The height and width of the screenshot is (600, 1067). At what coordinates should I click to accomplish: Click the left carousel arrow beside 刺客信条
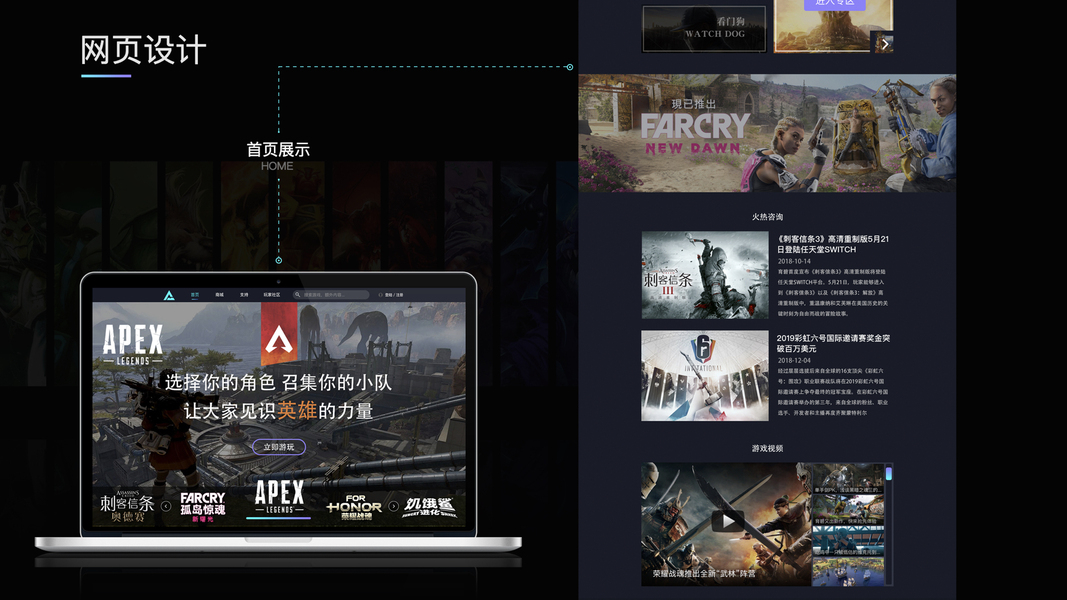[x=165, y=506]
